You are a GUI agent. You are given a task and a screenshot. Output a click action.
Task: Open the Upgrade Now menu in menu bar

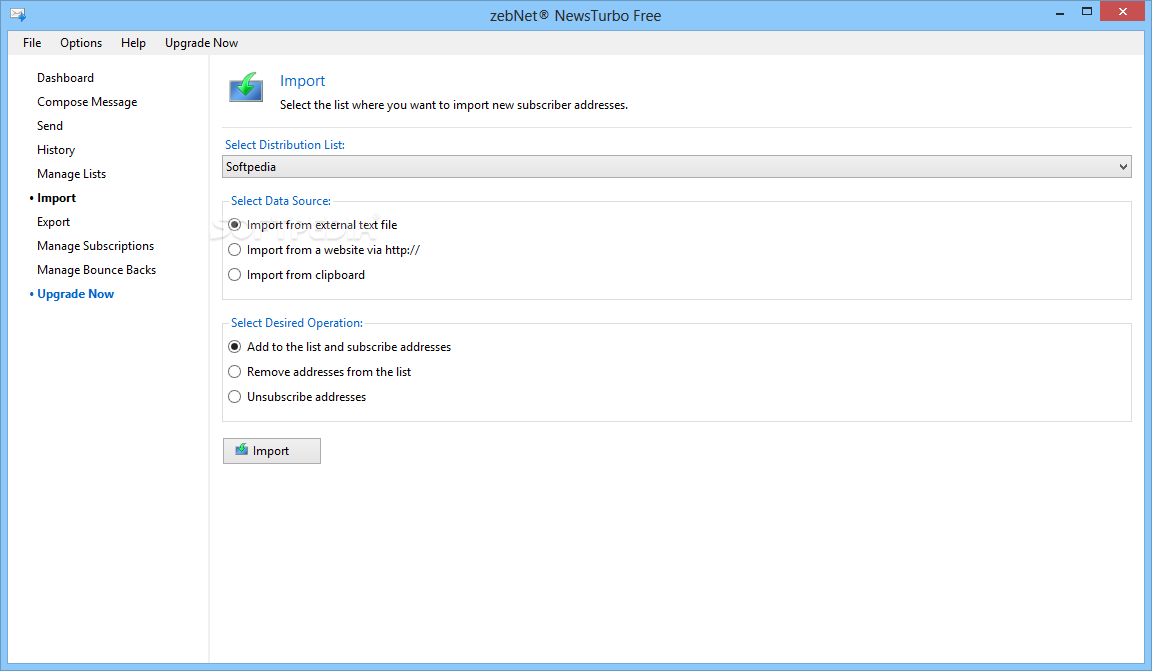click(x=201, y=43)
